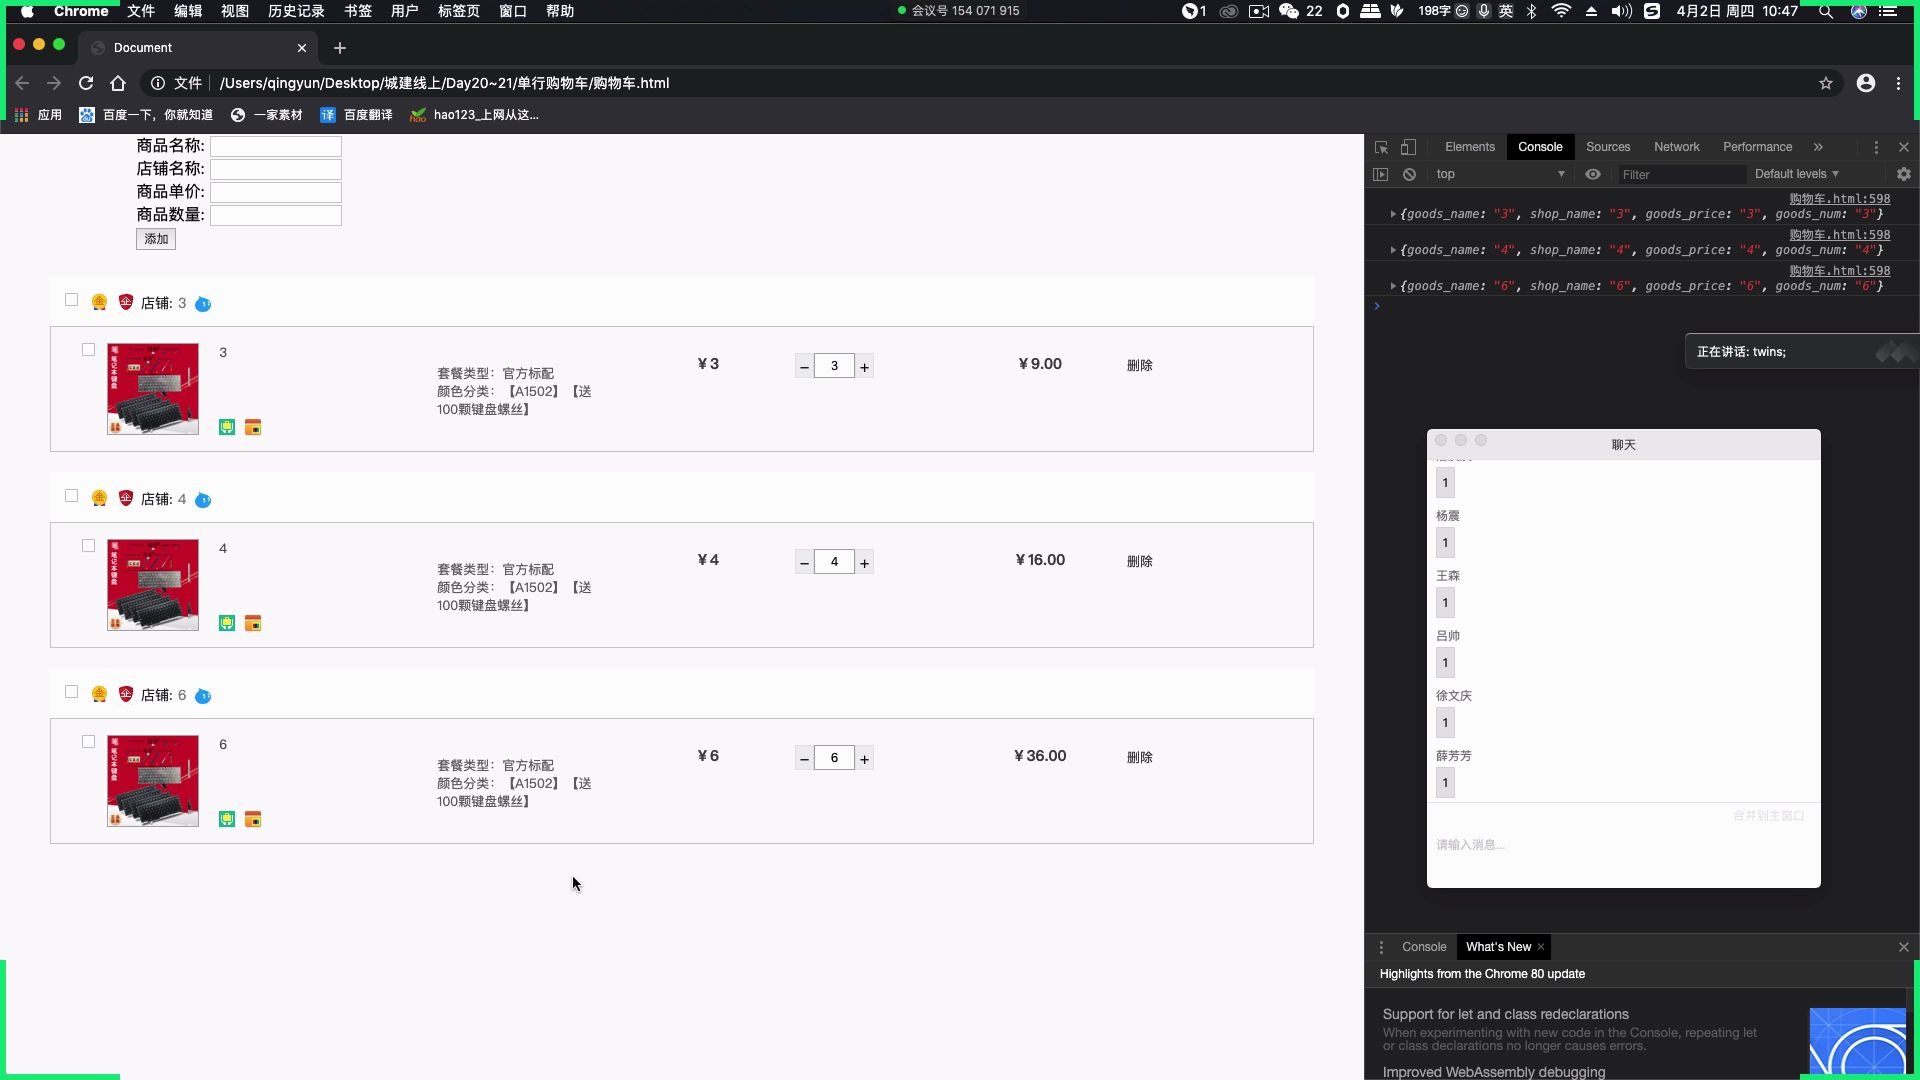
Task: Tick the 店铺: 3 shop checkbox
Action: (x=71, y=300)
